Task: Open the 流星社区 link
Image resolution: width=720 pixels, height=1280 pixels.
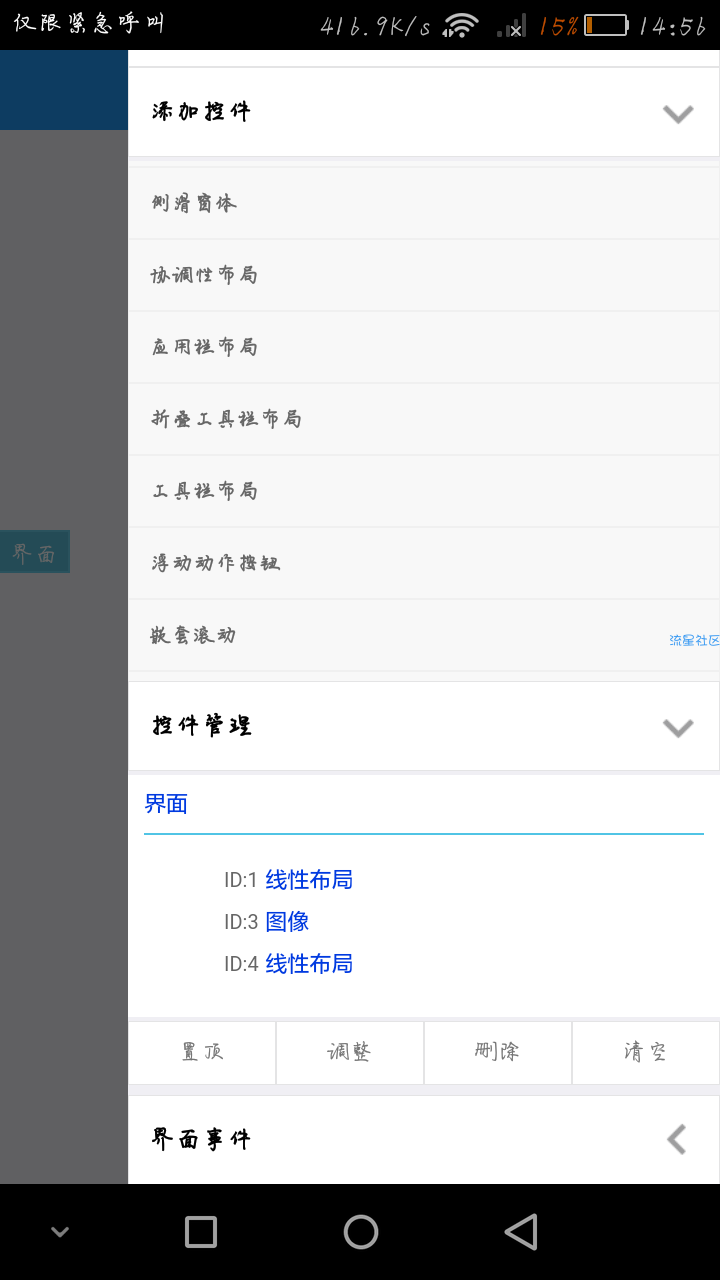Action: (x=694, y=640)
